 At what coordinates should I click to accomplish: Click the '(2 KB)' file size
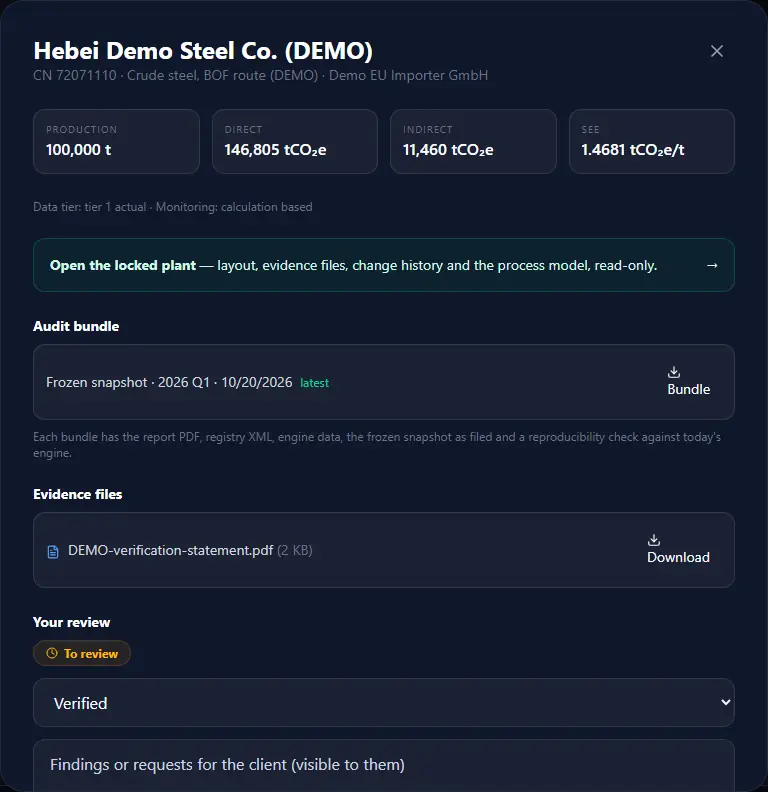pos(295,550)
